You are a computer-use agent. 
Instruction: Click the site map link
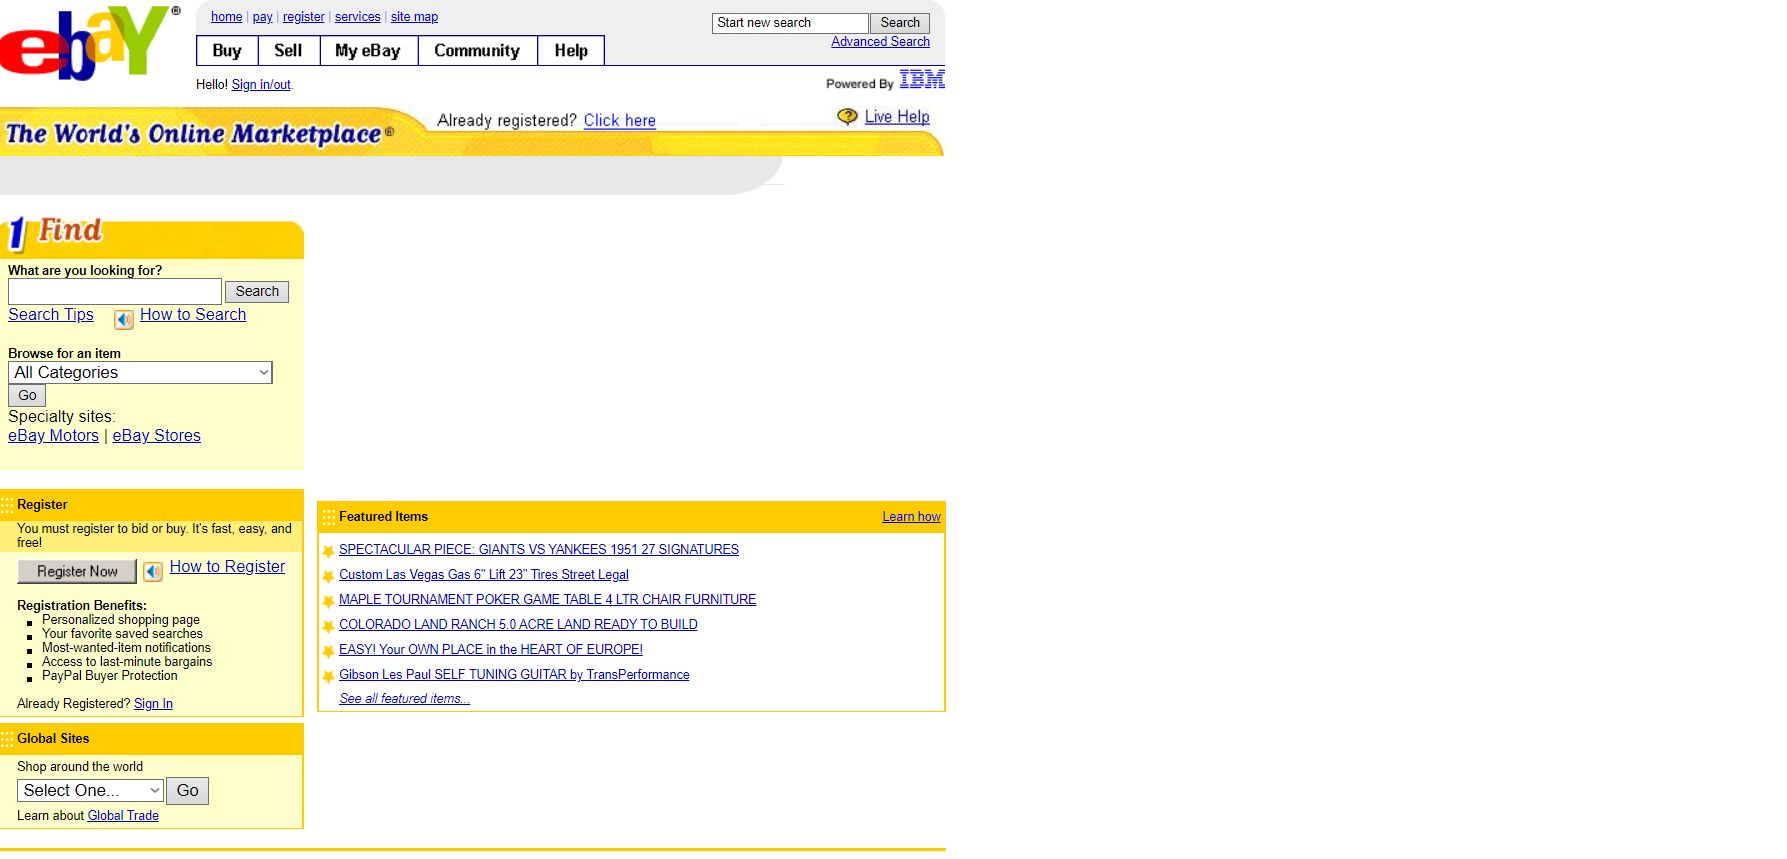pyautogui.click(x=414, y=17)
